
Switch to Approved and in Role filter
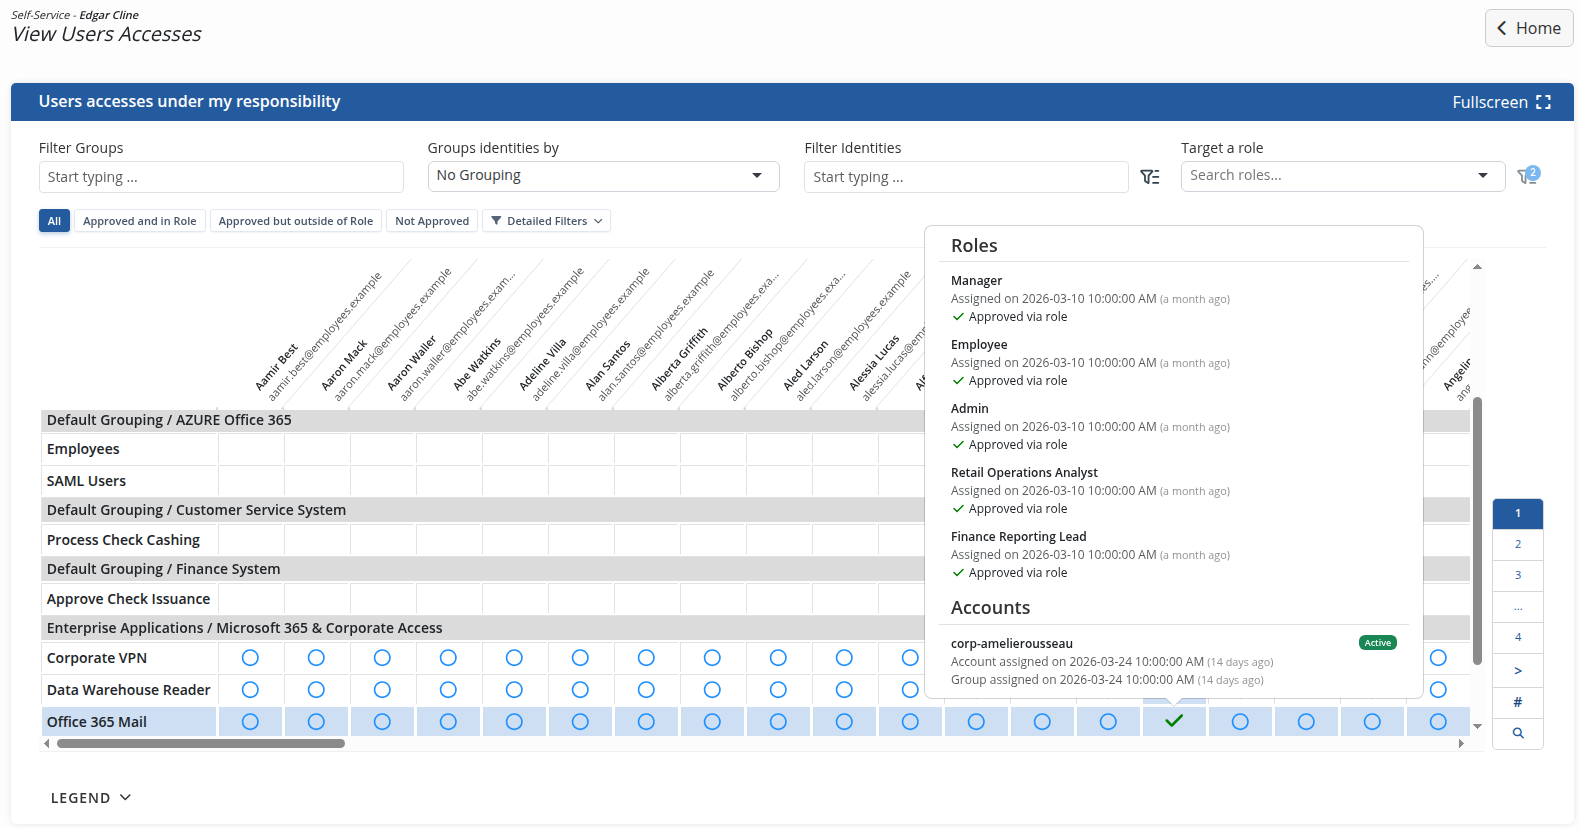click(x=140, y=221)
